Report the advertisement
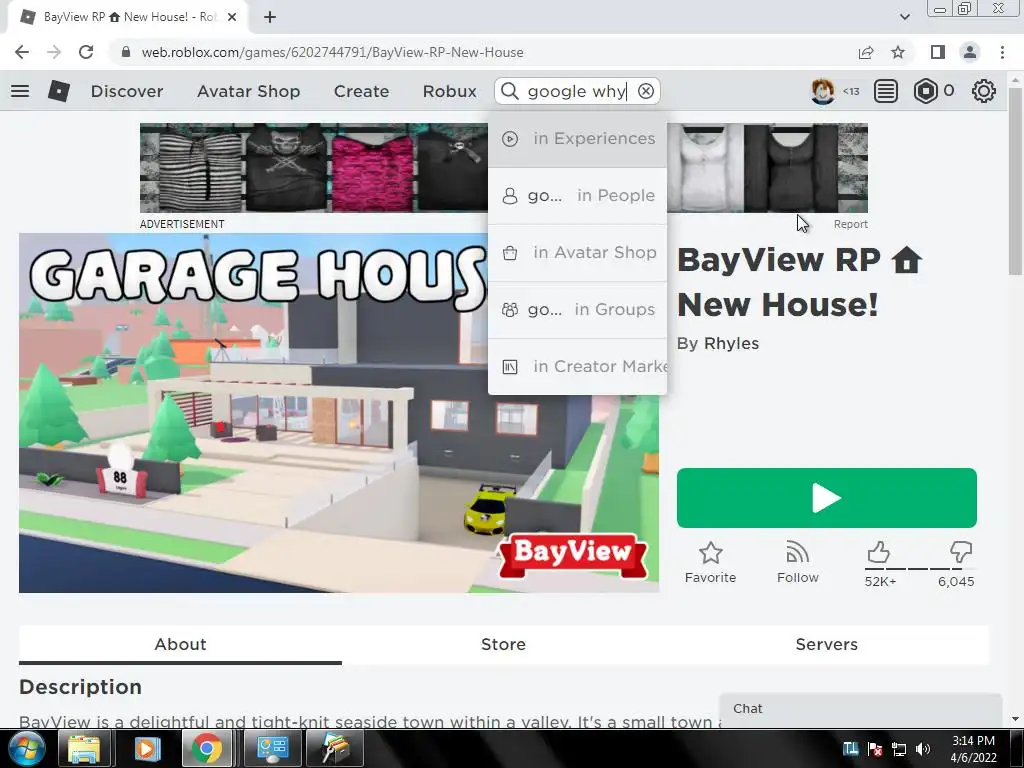 click(850, 224)
